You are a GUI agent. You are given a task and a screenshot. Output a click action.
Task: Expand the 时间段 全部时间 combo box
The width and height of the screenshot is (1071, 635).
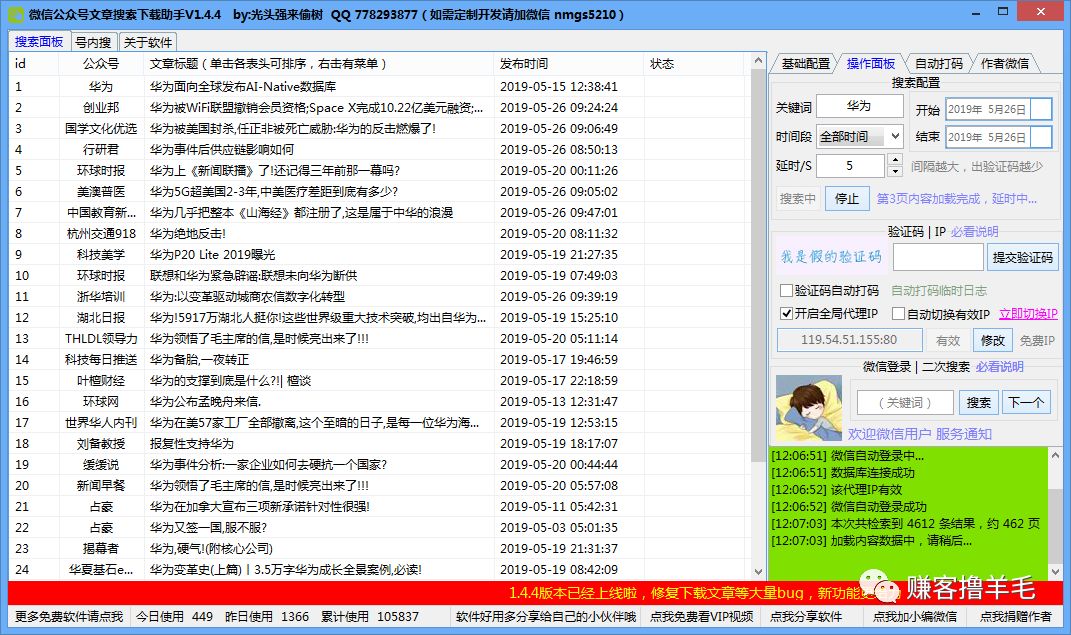(895, 137)
